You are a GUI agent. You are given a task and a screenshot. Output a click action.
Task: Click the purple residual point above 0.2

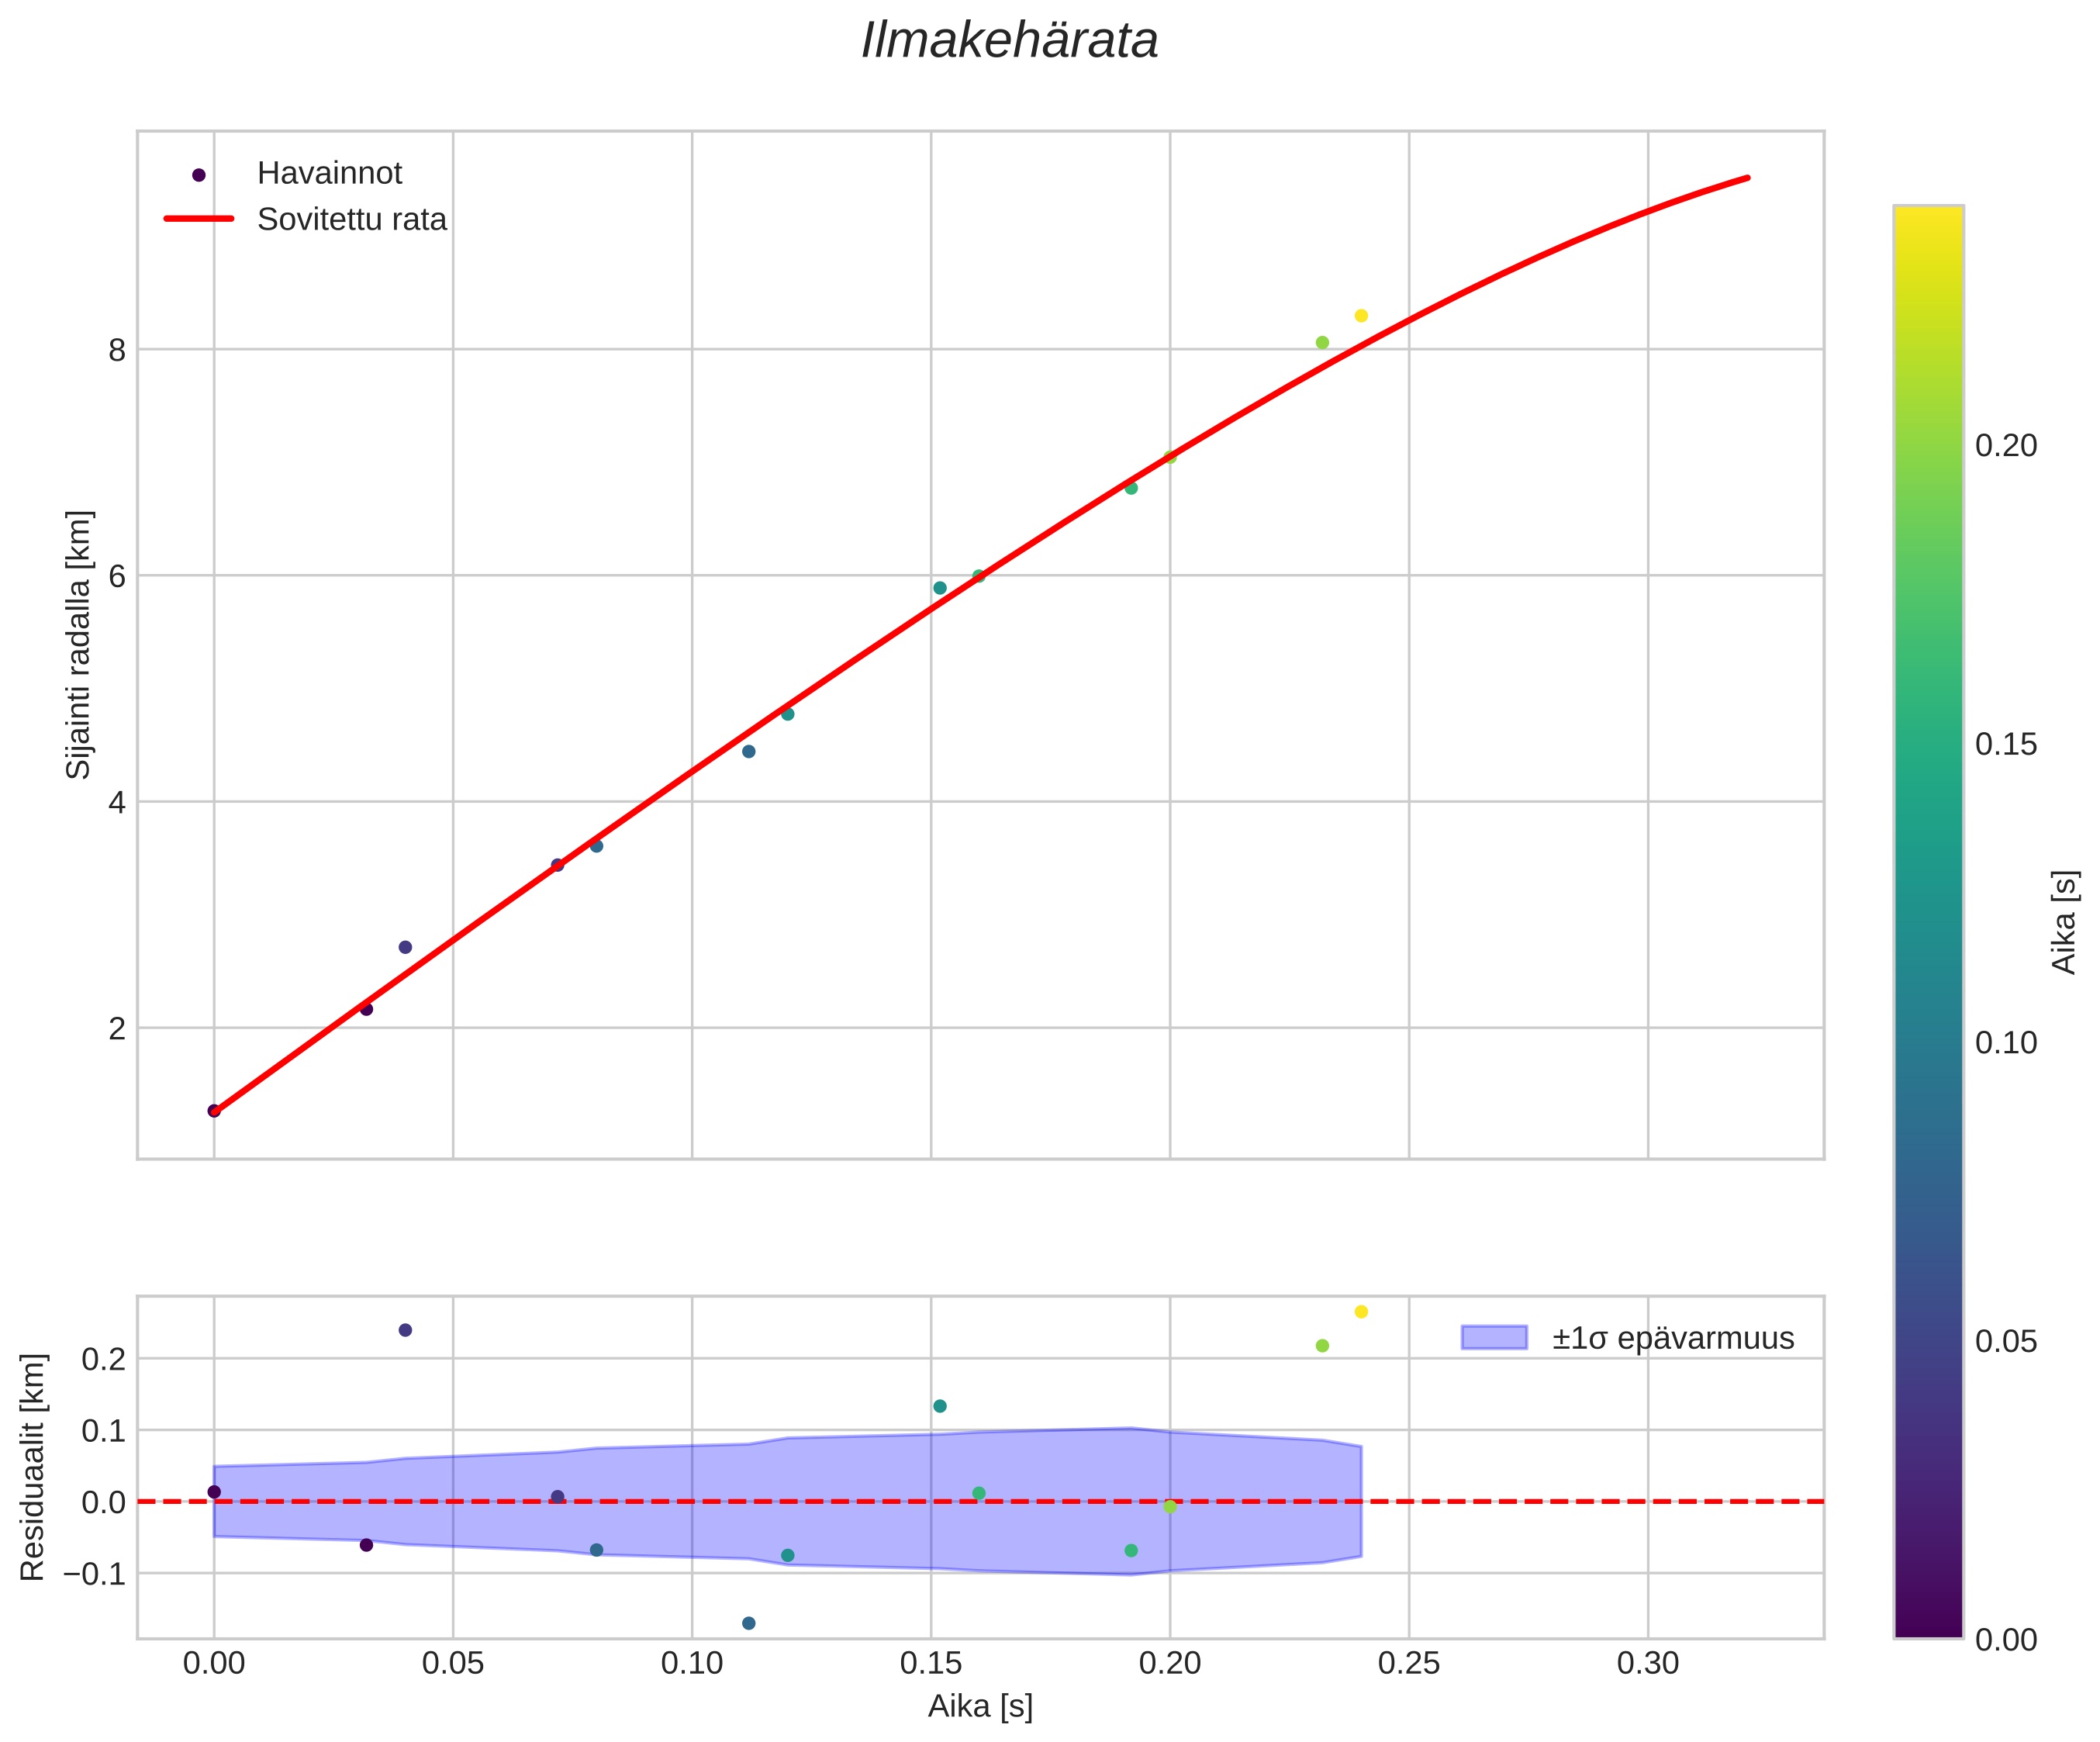pos(405,1330)
